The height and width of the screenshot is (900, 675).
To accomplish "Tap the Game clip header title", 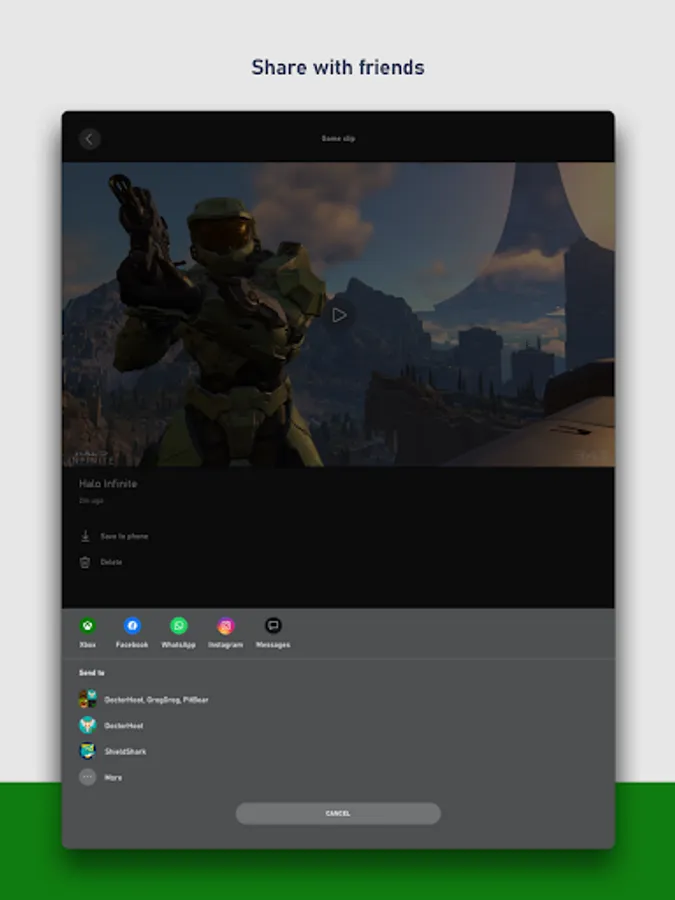I will tap(338, 138).
